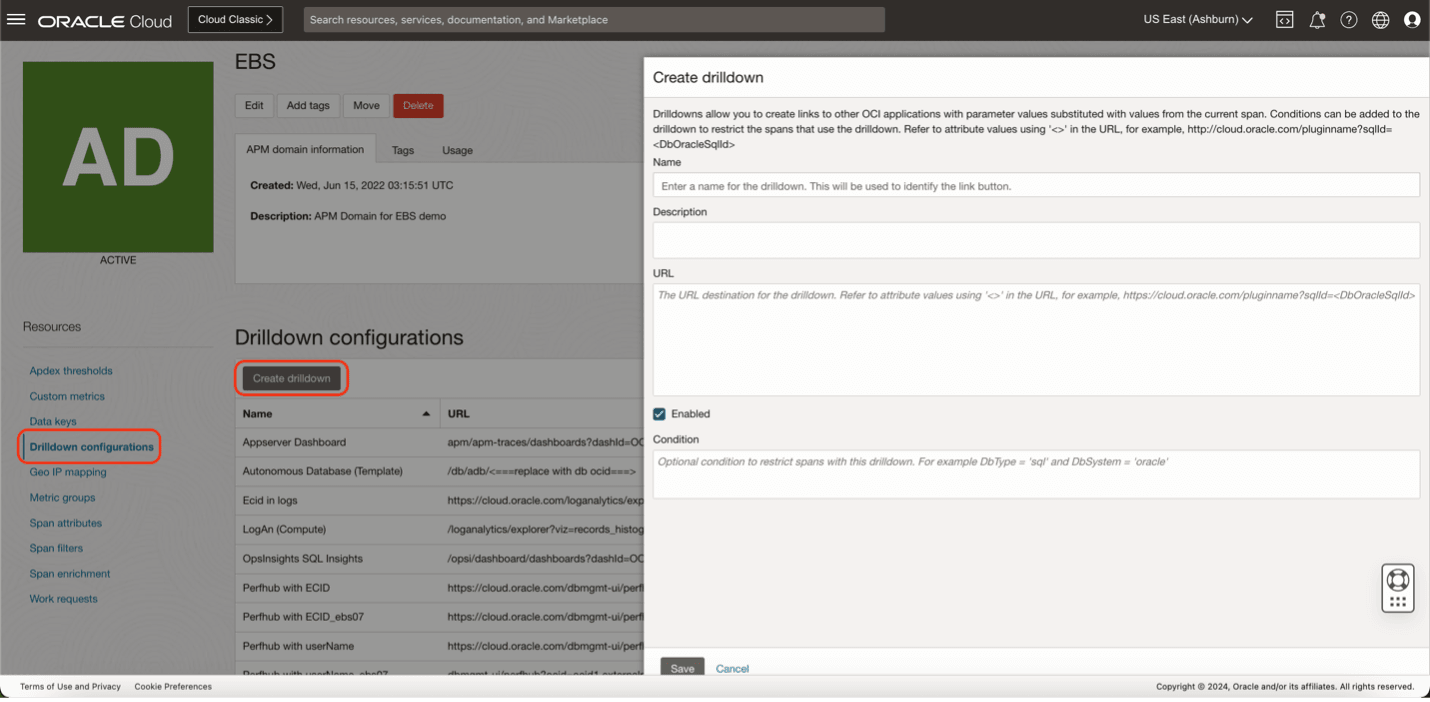Open Data keys in Resources

pyautogui.click(x=53, y=422)
